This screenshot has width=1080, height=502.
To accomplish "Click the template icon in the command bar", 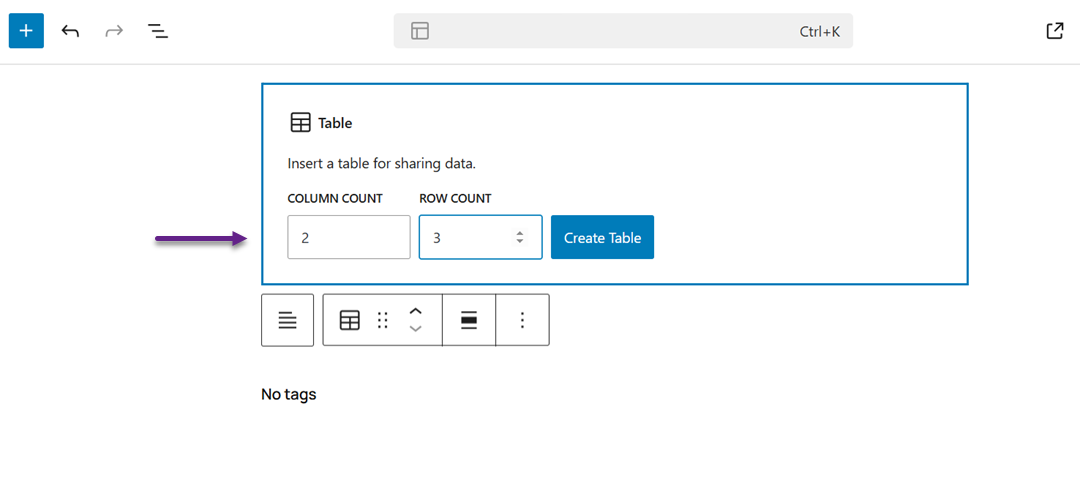I will pyautogui.click(x=420, y=31).
